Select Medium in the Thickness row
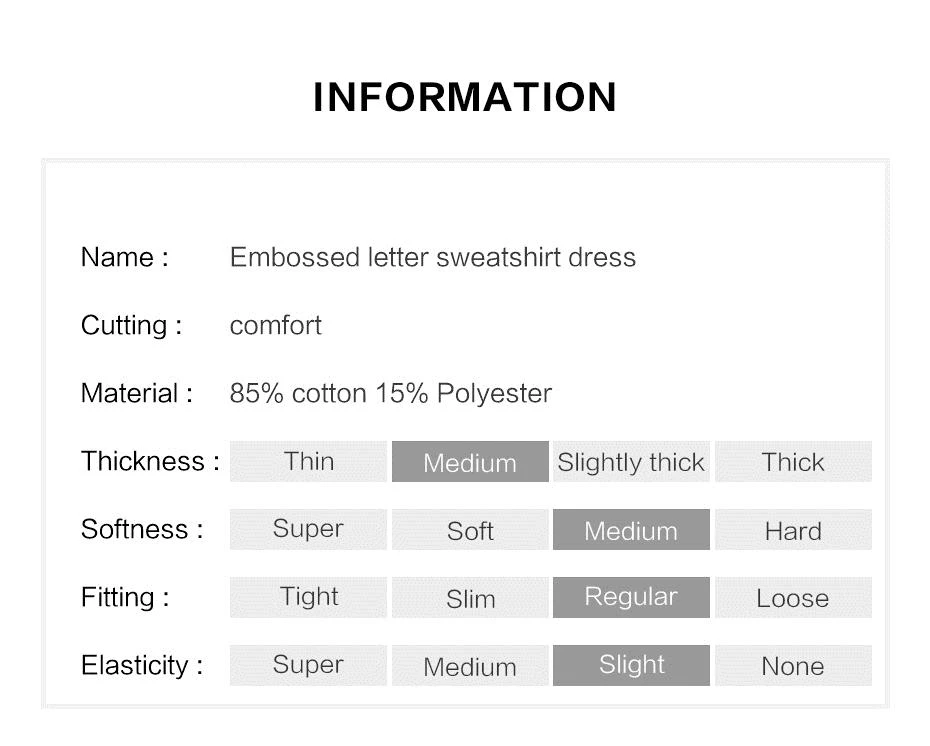Image resolution: width=930 pixels, height=746 pixels. [x=470, y=461]
